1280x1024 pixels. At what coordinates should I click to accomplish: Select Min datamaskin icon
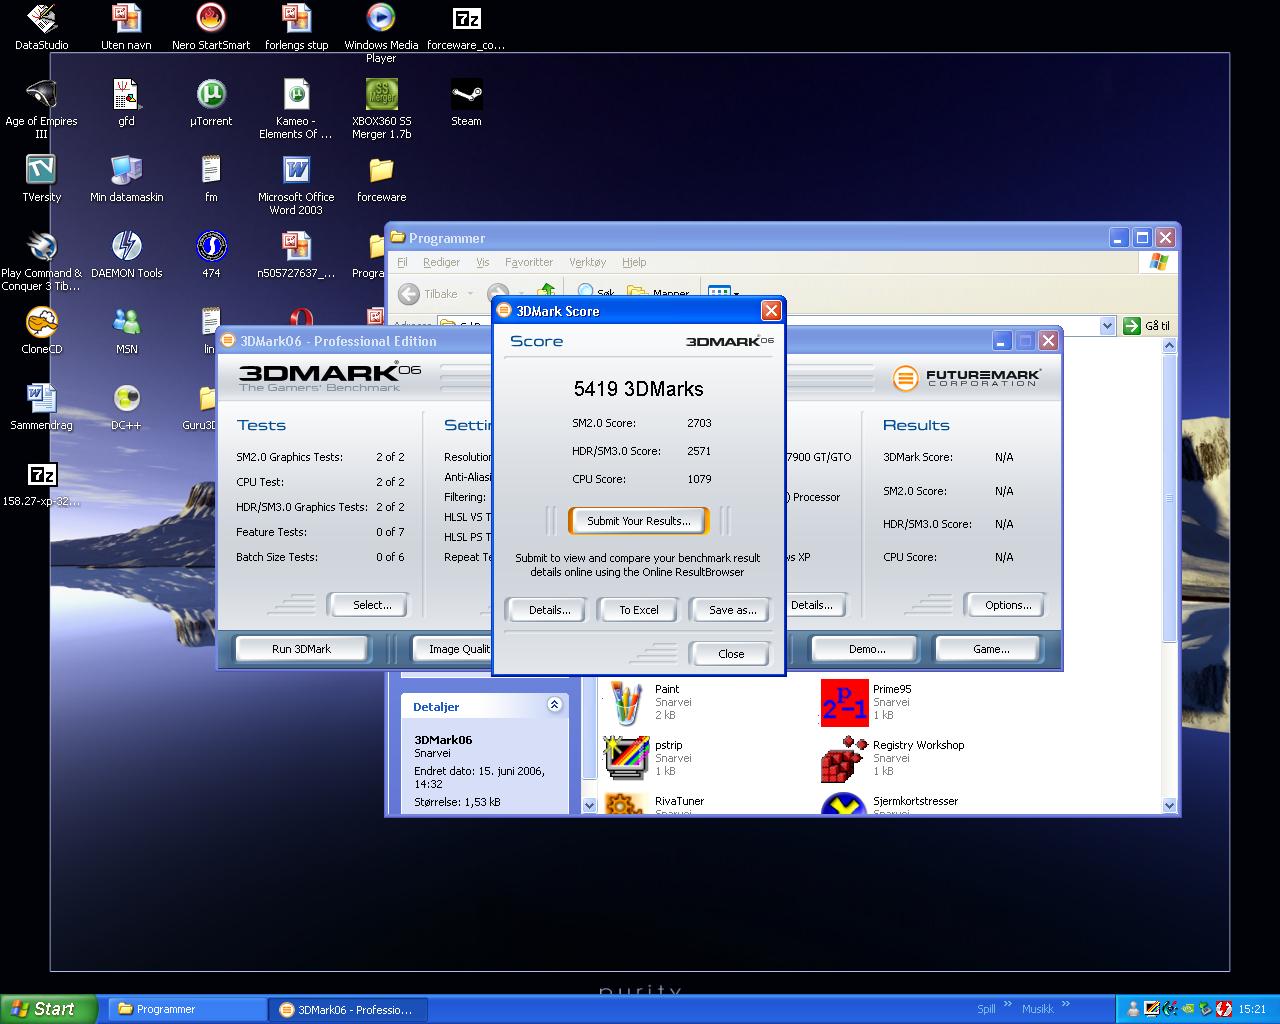coord(126,179)
